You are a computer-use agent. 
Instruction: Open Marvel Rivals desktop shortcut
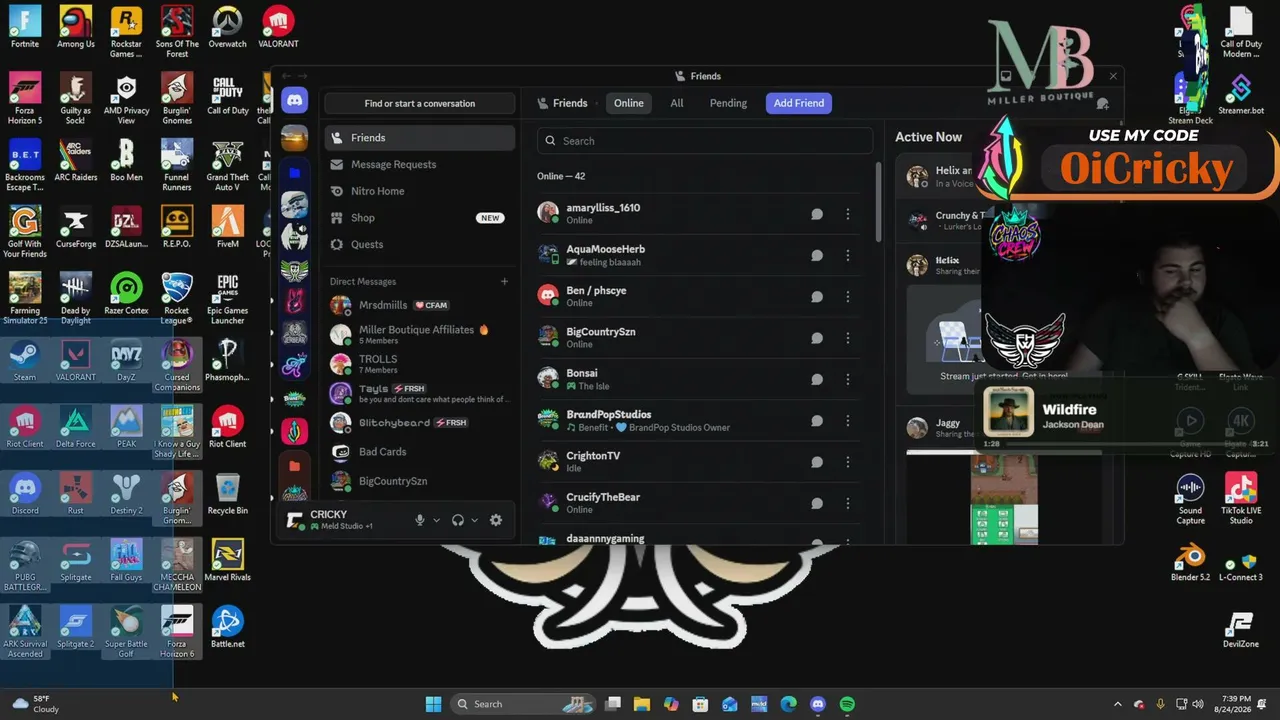pos(228,562)
